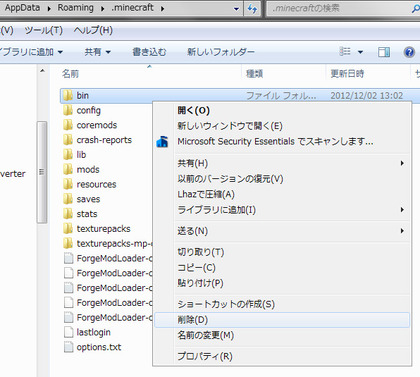Select the crash-reports folder icon
Screen dimensions: 420x377
coord(68,140)
